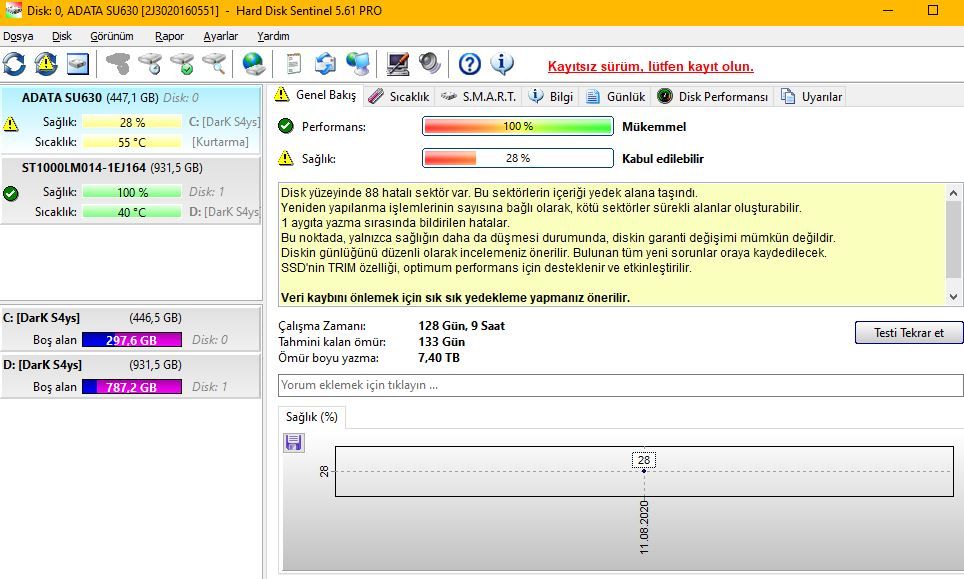Click the blue question mark help icon
The width and height of the screenshot is (964, 579).
point(470,64)
